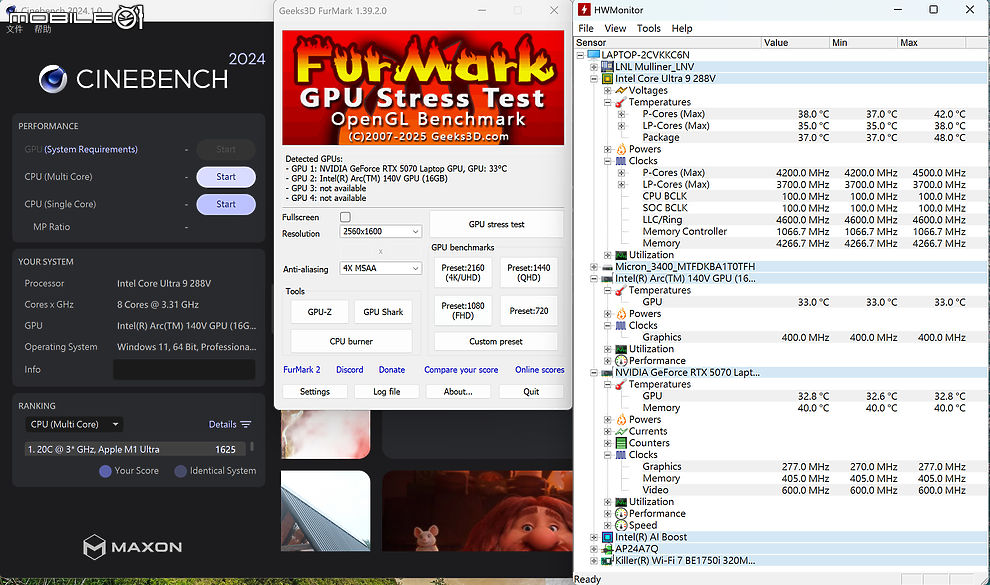Viewport: 990px width, 585px height.
Task: Quit FurMark with the Quit button
Action: [x=531, y=392]
